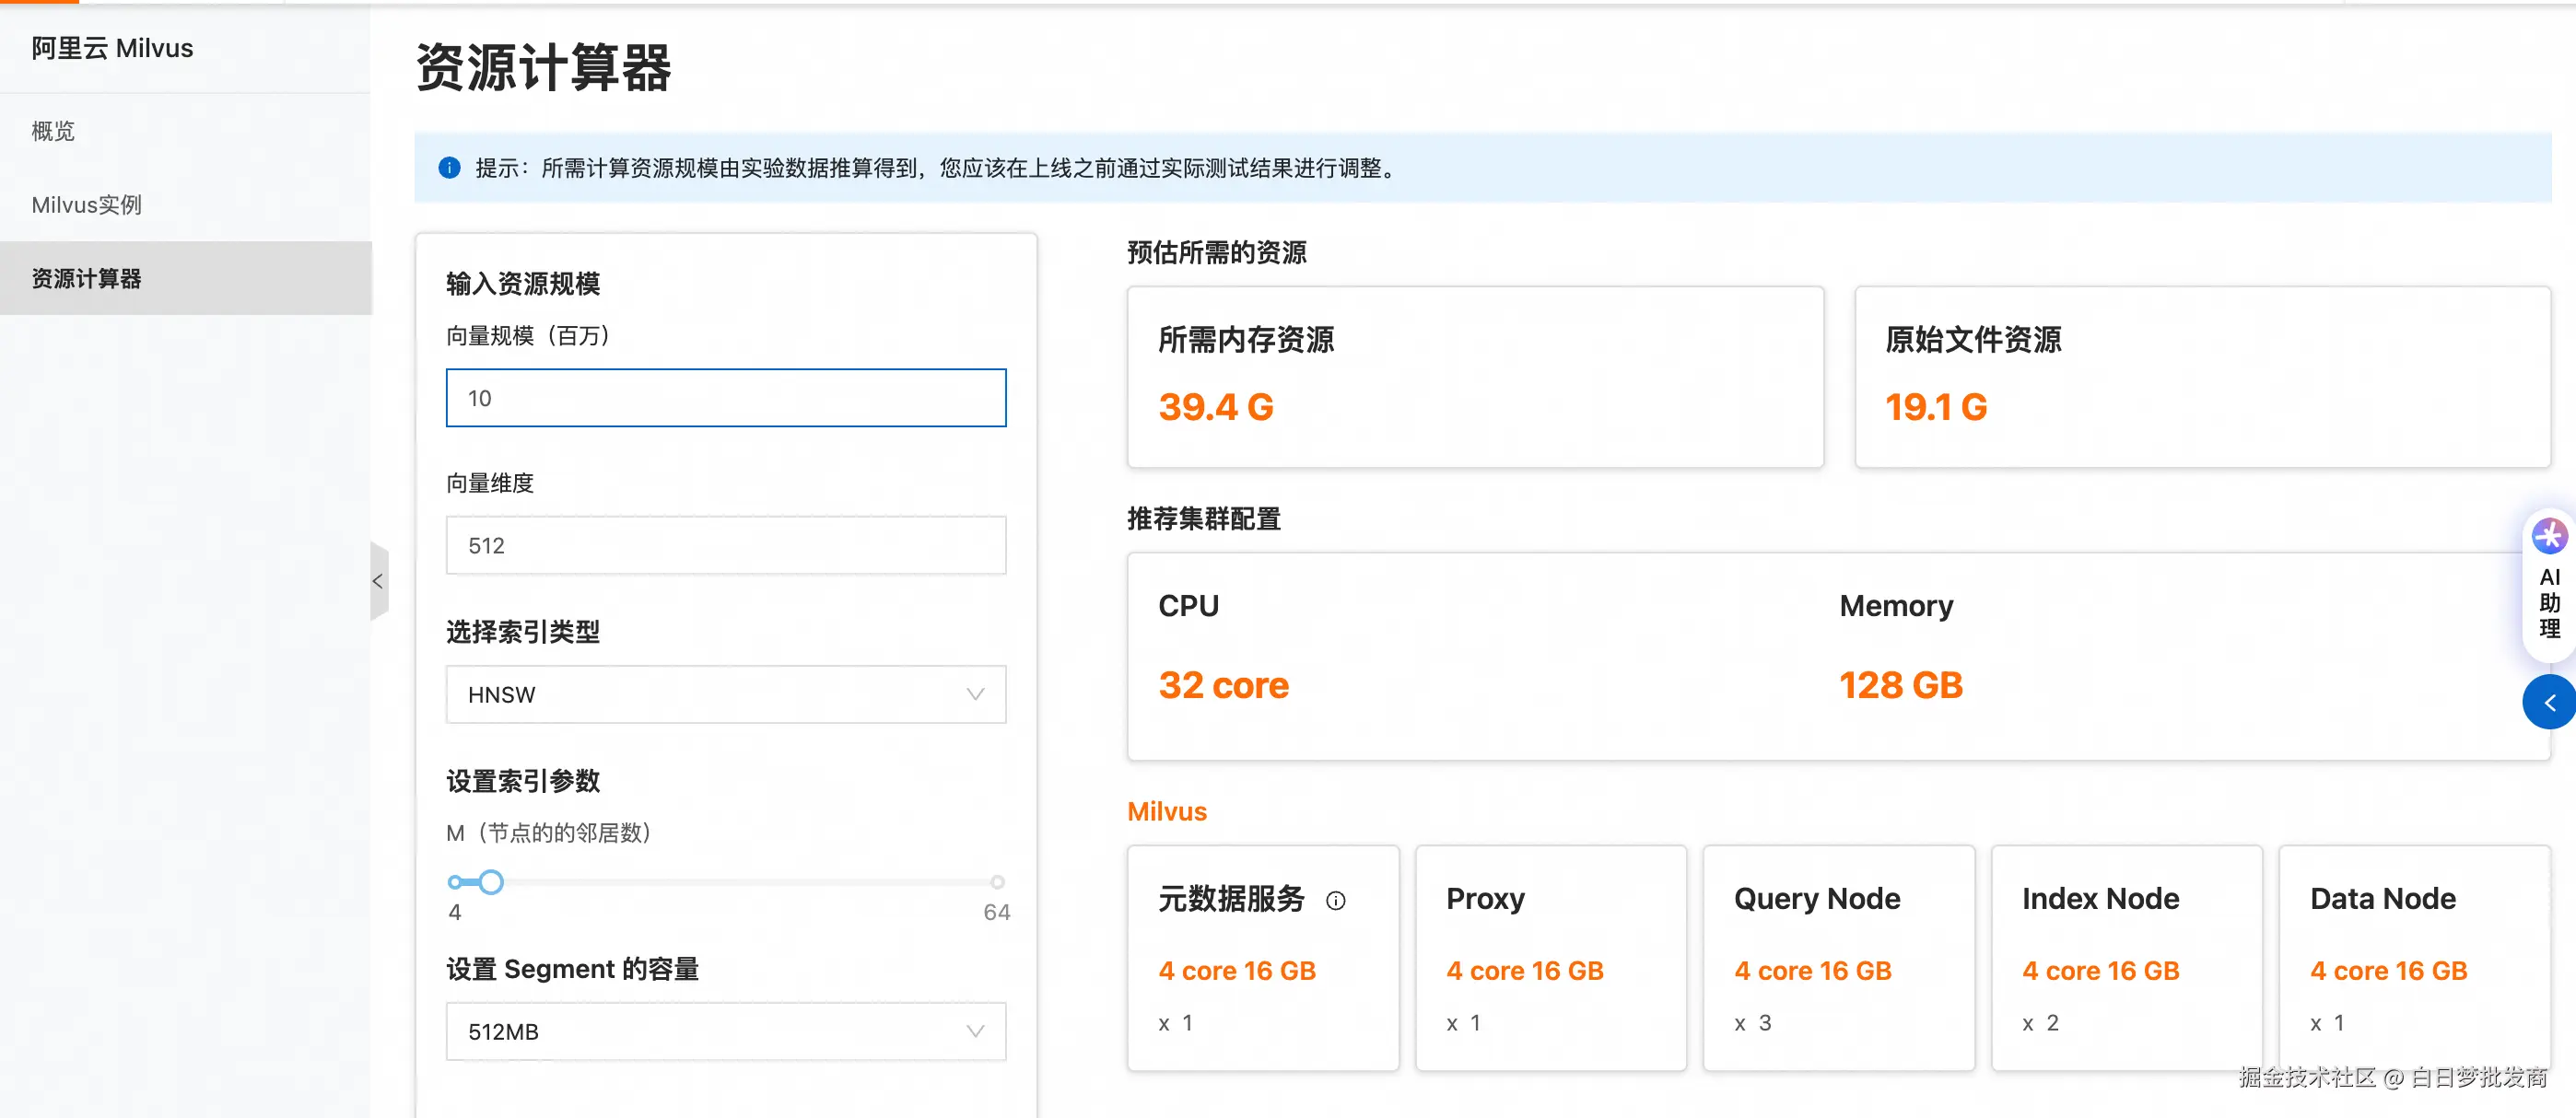
Task: Open the 概览 menu item
Action: 53,131
